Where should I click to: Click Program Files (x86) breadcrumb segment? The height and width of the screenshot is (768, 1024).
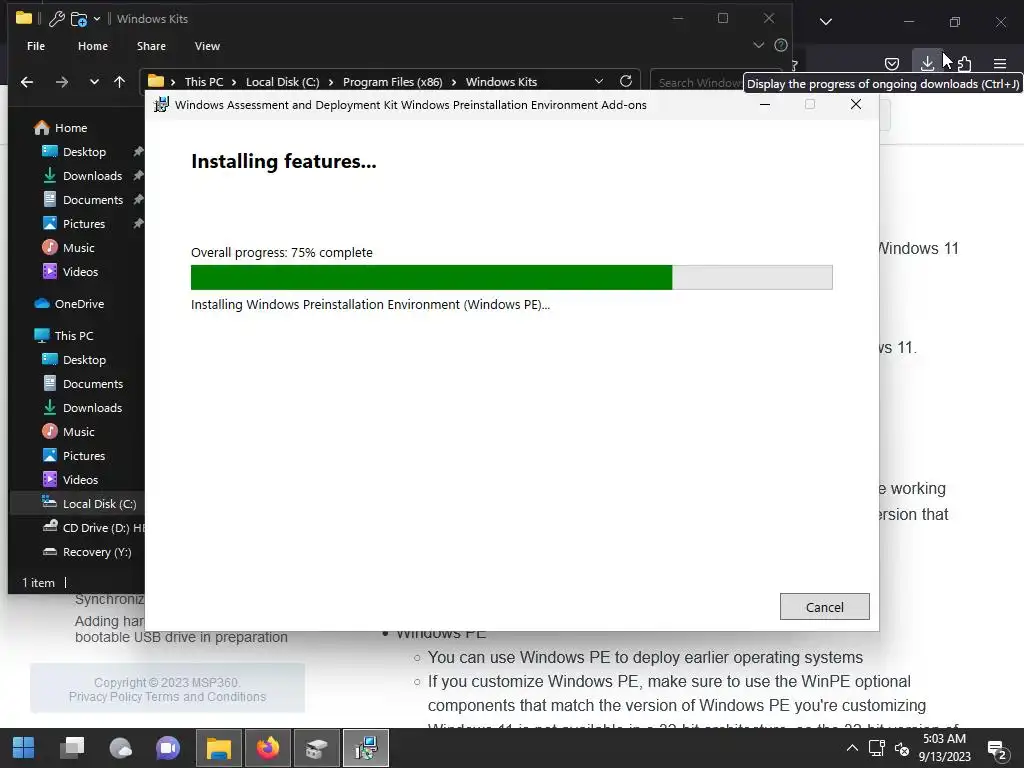pos(392,82)
